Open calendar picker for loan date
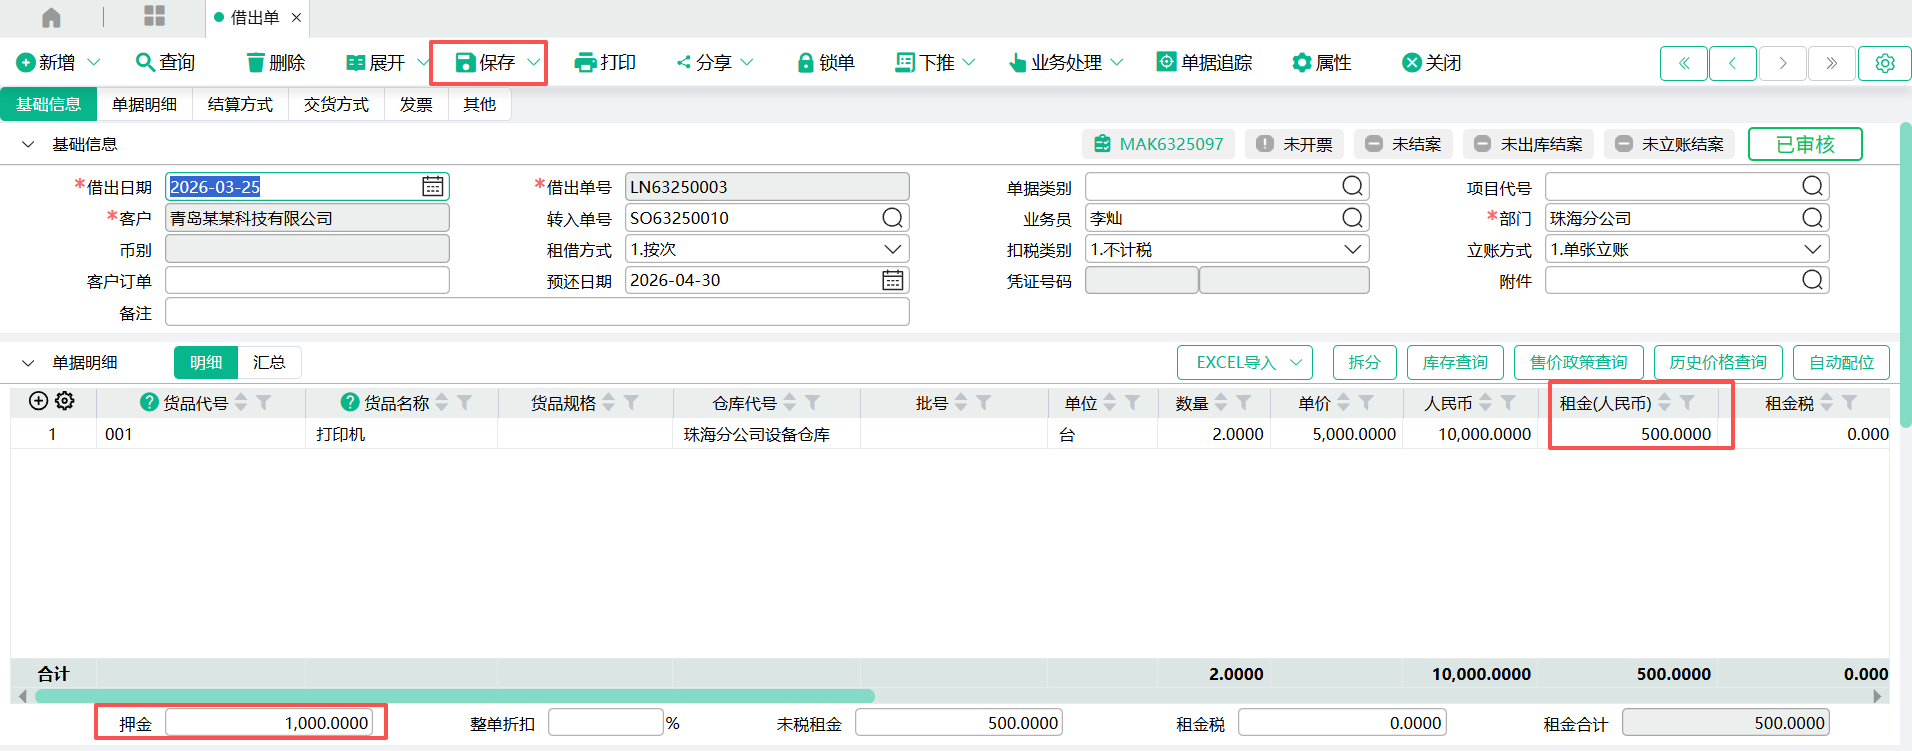 432,187
